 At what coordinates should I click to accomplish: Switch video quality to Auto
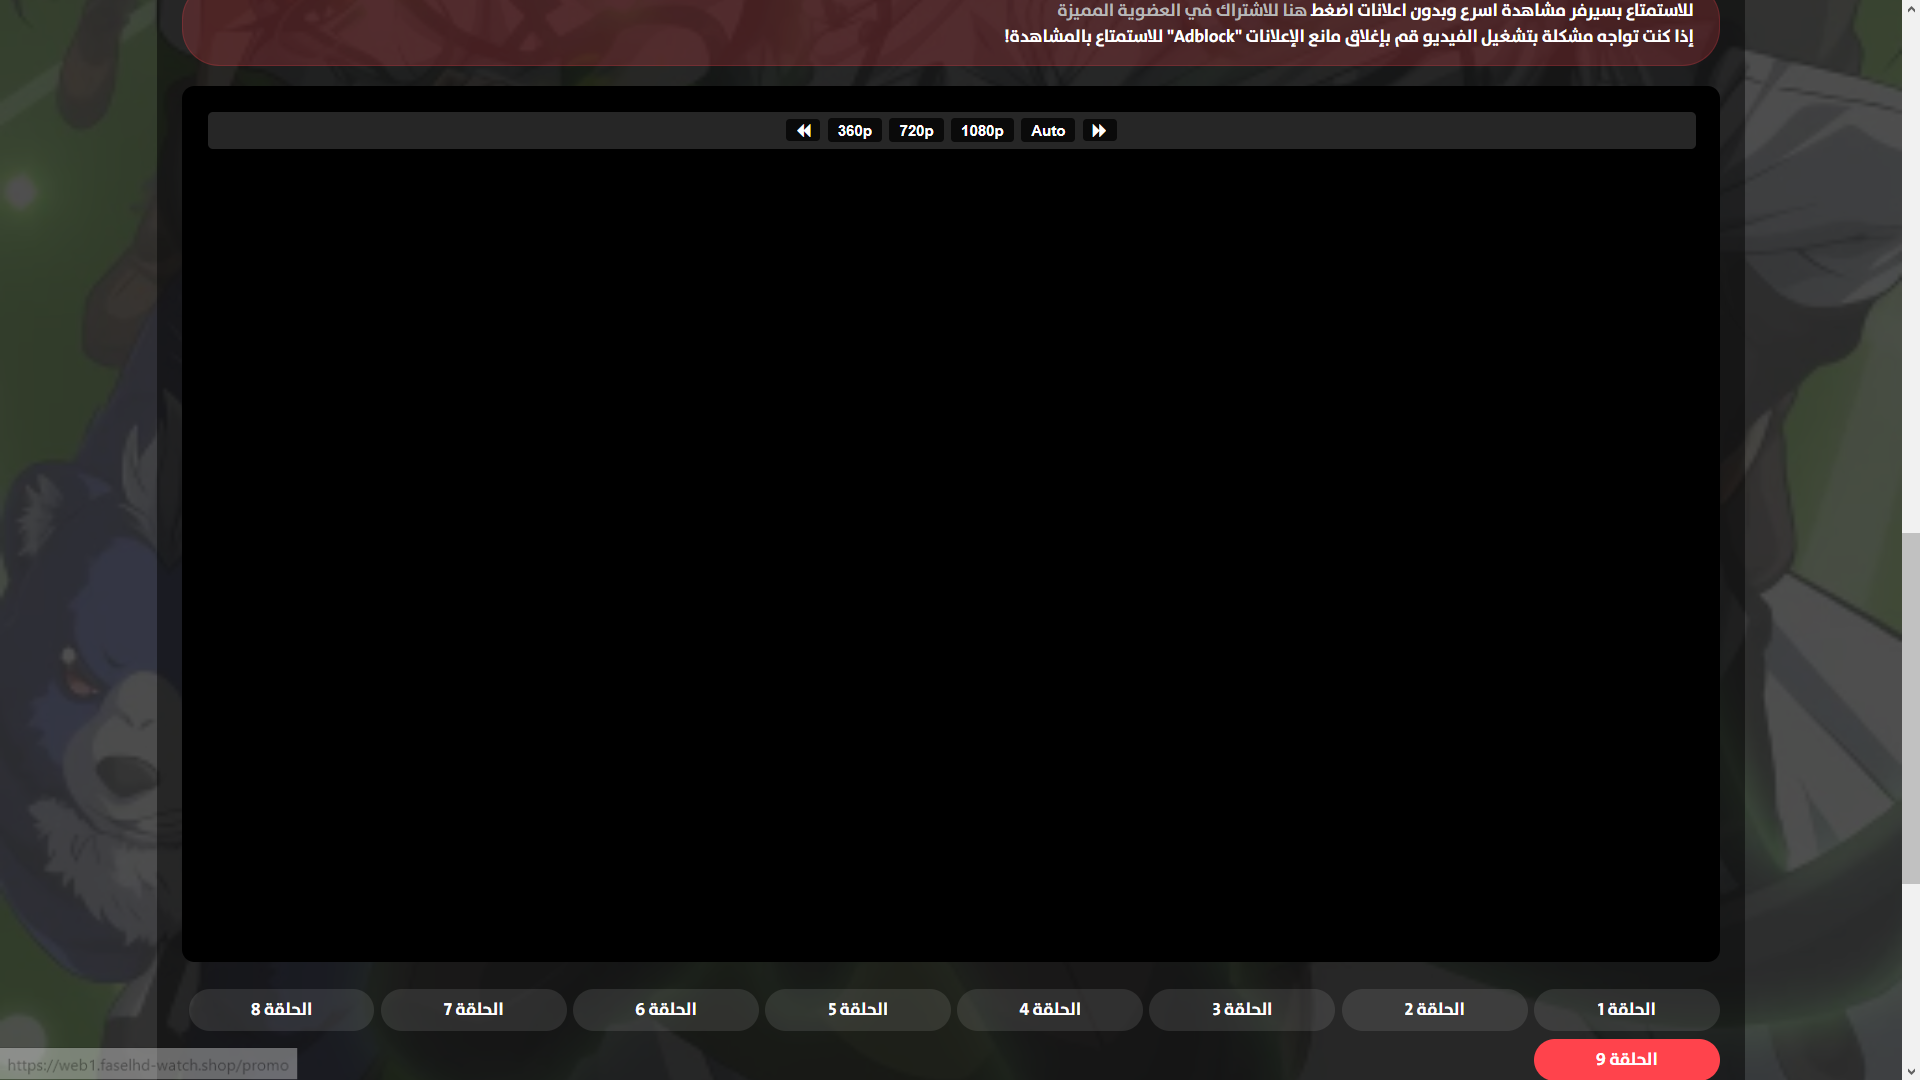point(1047,131)
